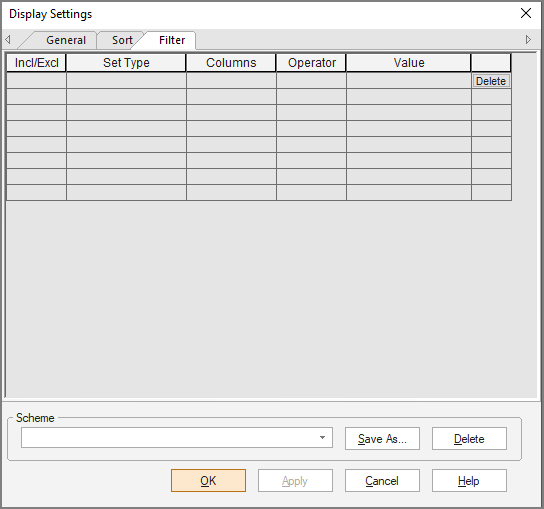Delete the selected scheme
The height and width of the screenshot is (509, 544).
469,439
